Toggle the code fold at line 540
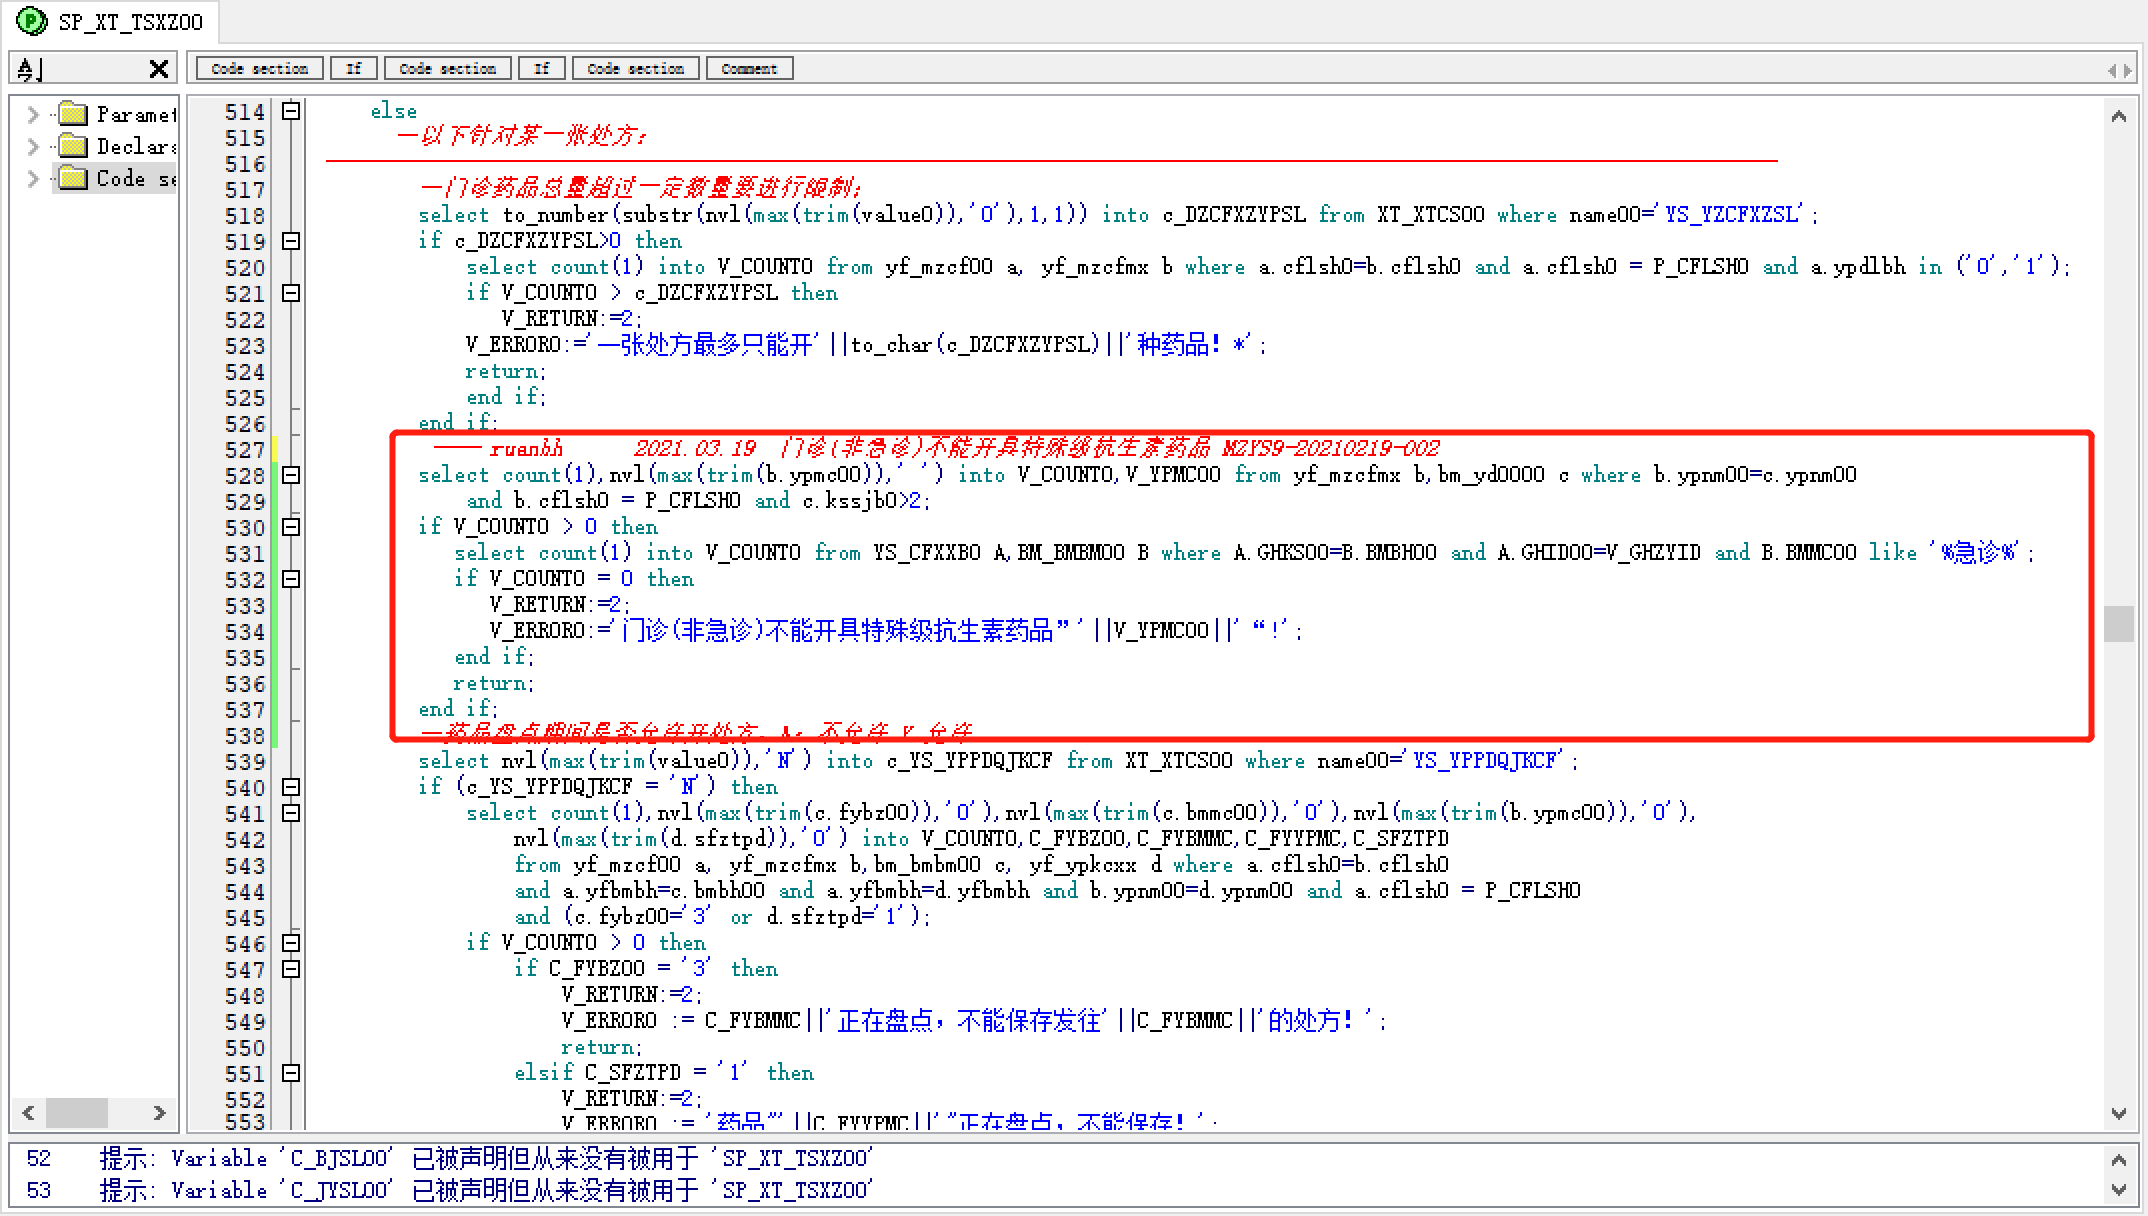 291,788
